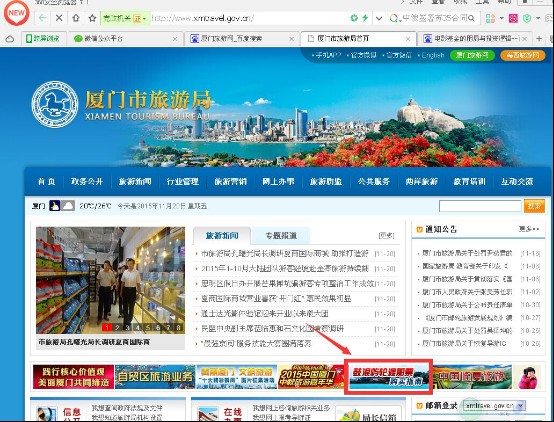Open first notice dated 11-18
Screen dimensions: 554x422
(x=467, y=253)
